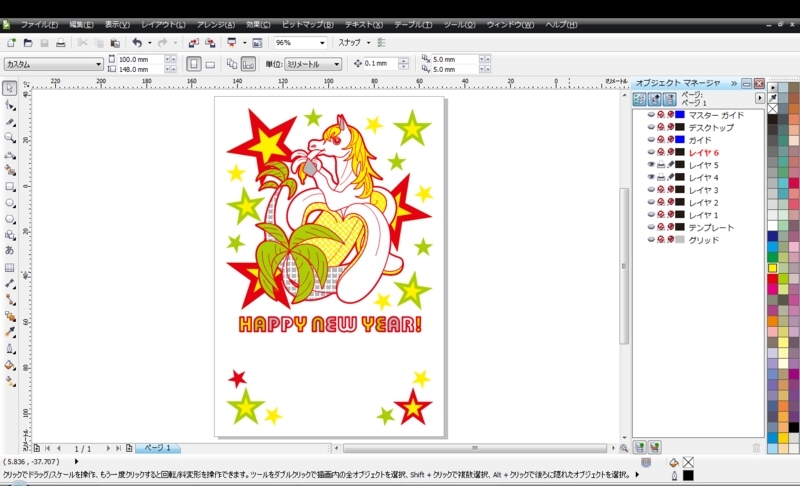Click the new master layer button
Screen dimensions: 800x486
[x=654, y=447]
